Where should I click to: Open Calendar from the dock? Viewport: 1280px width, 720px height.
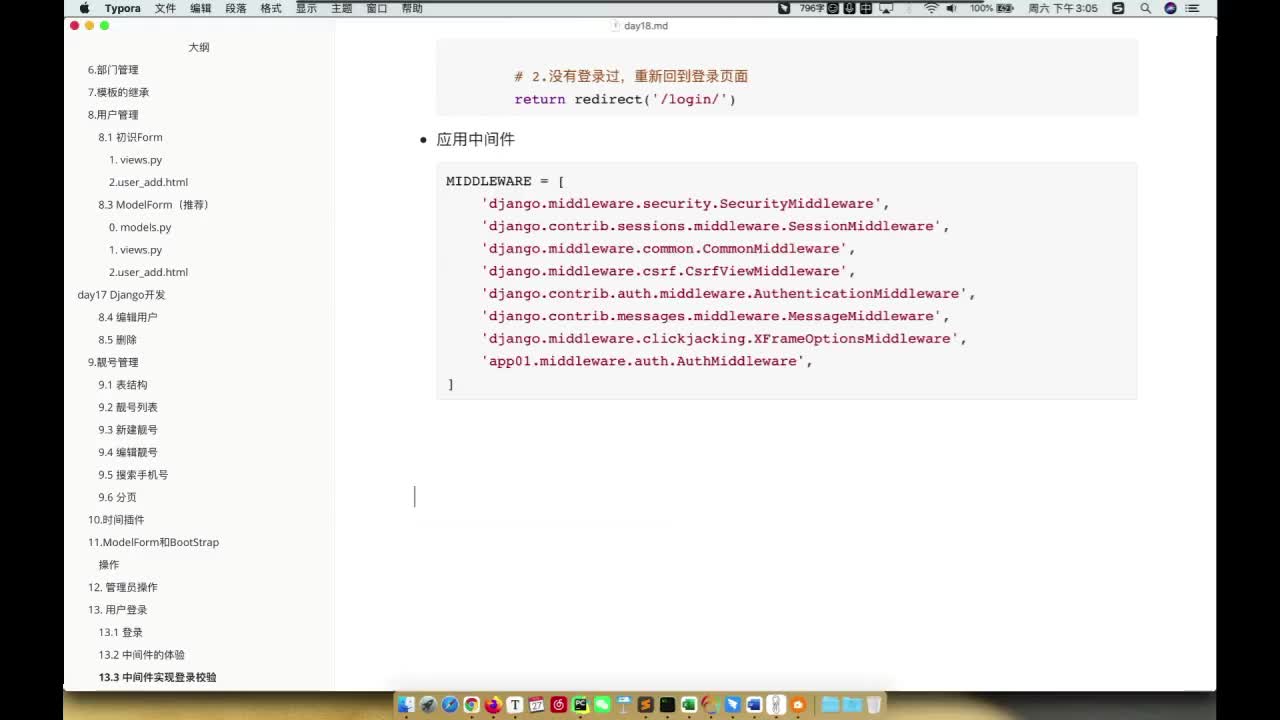click(x=537, y=705)
